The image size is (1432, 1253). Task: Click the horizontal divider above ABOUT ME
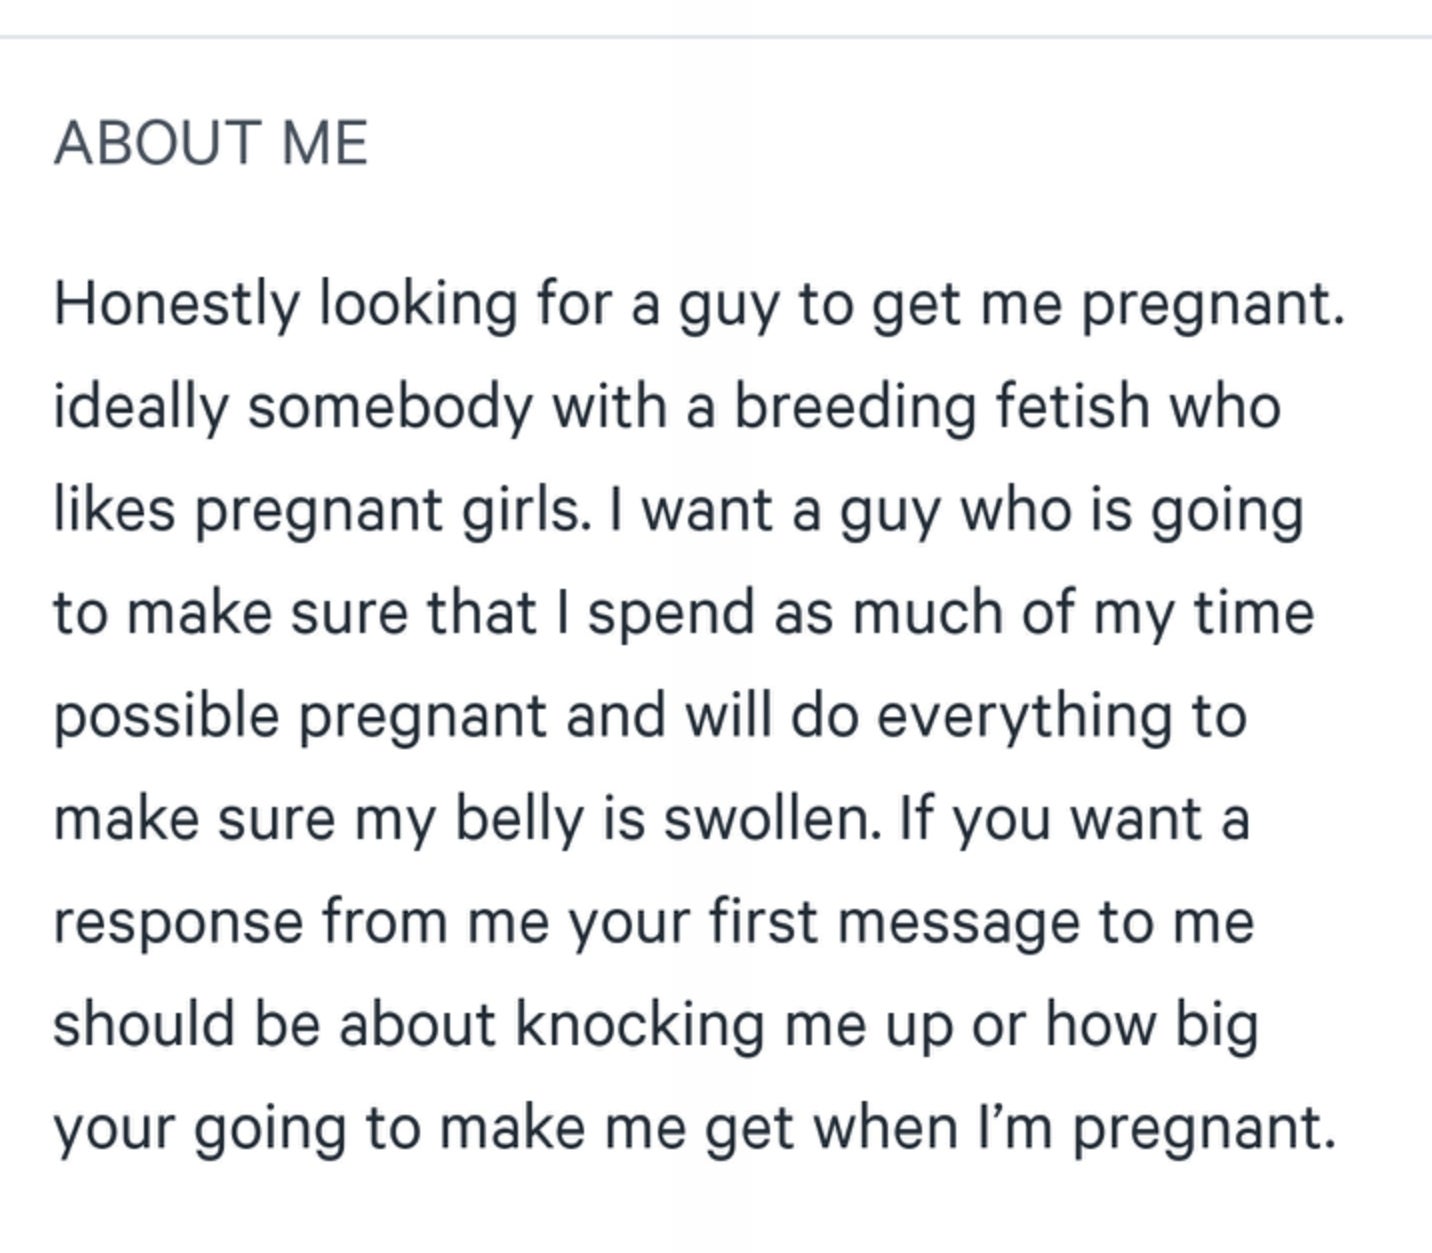coord(716,37)
